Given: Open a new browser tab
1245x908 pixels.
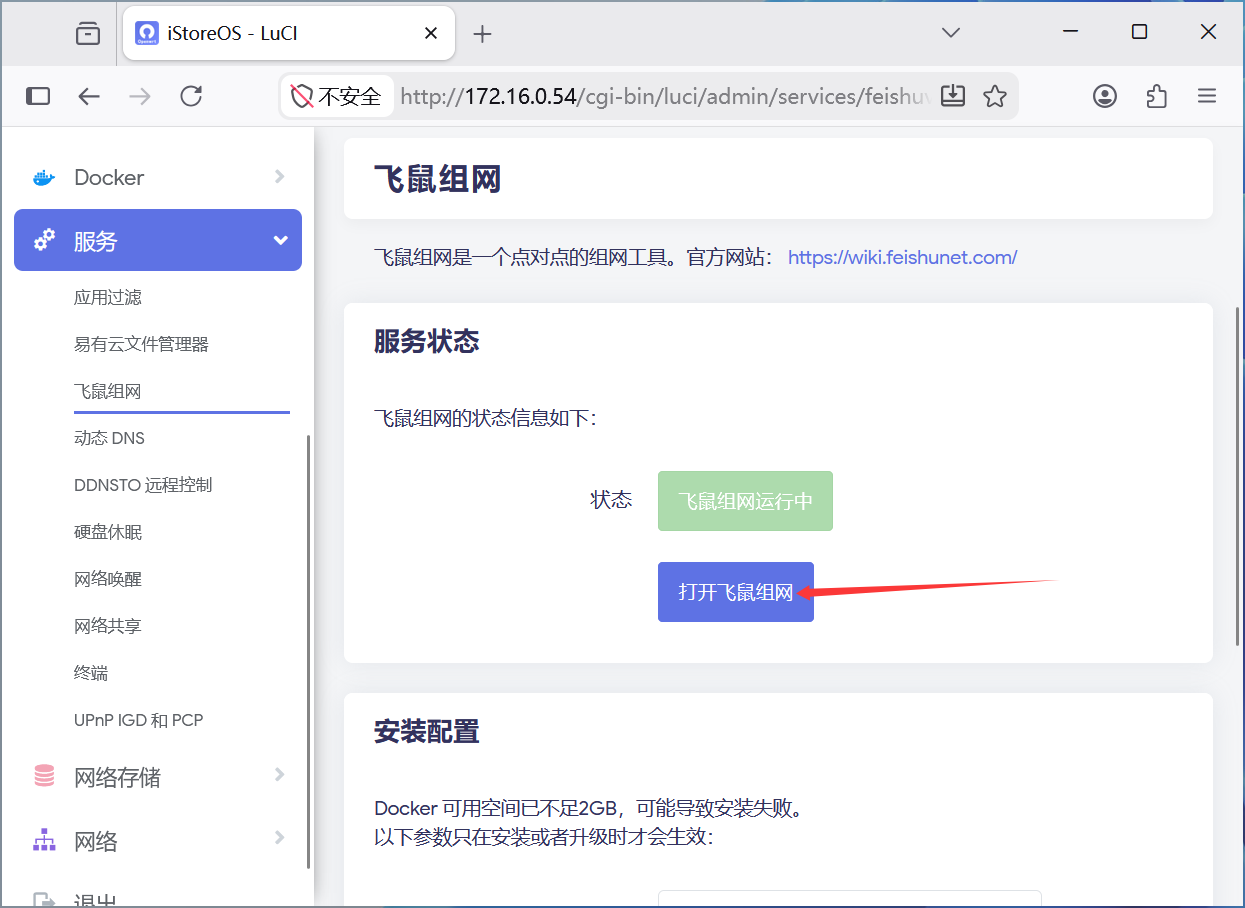Looking at the screenshot, I should point(483,34).
